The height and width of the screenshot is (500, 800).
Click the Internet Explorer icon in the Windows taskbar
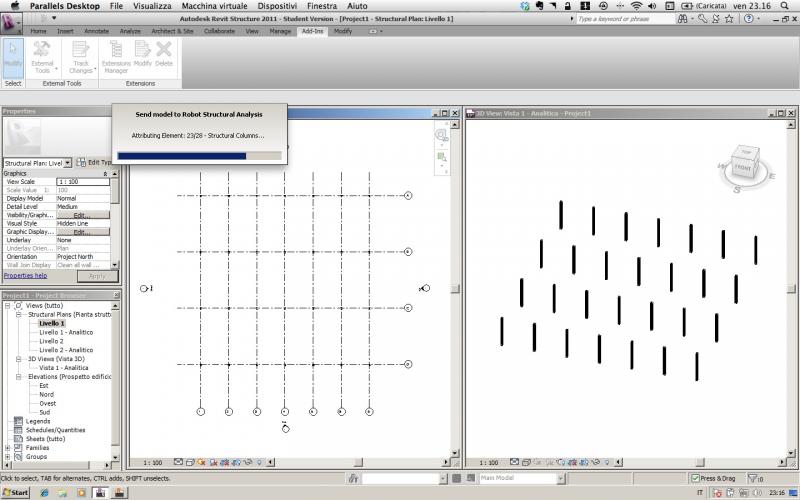(x=44, y=493)
